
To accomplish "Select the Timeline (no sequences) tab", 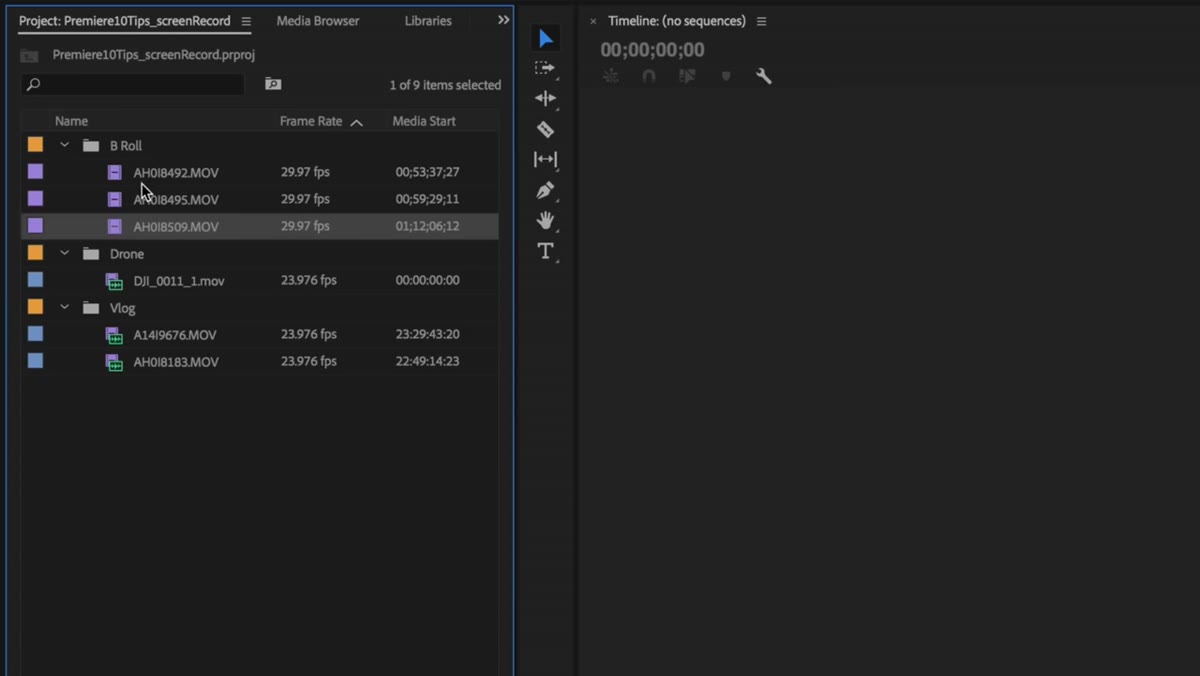I will [x=677, y=21].
